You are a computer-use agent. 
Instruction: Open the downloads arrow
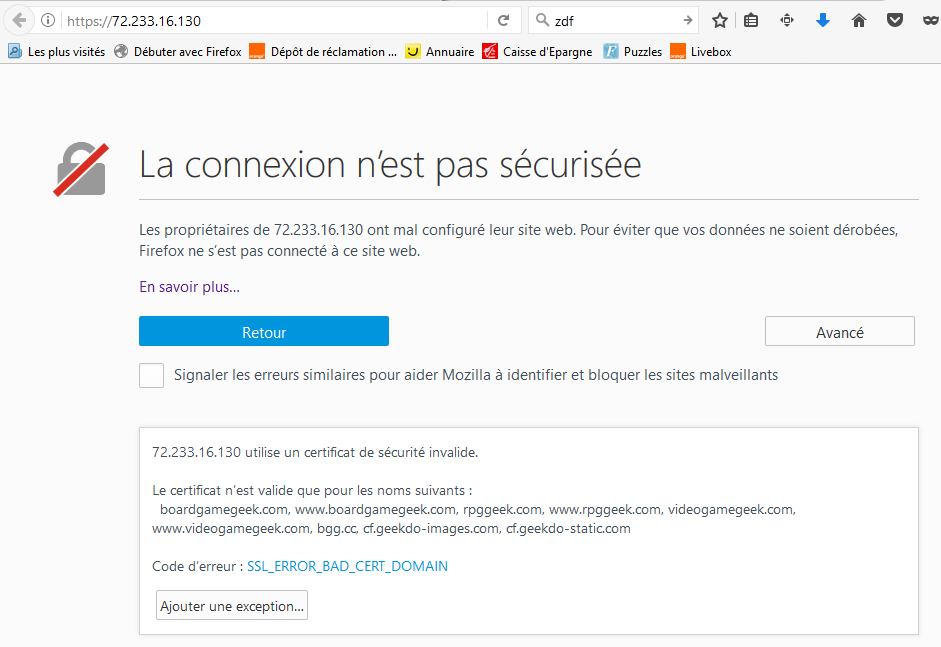coord(823,20)
